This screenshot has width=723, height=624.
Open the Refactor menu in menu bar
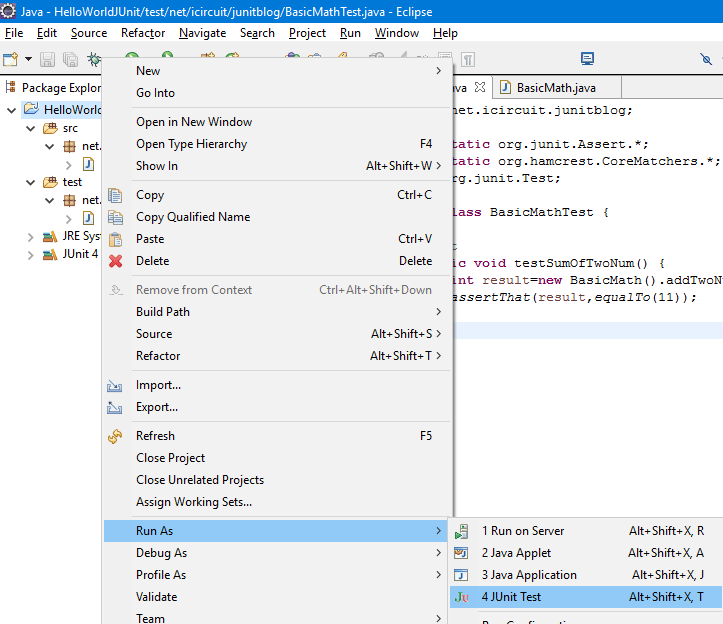(143, 33)
